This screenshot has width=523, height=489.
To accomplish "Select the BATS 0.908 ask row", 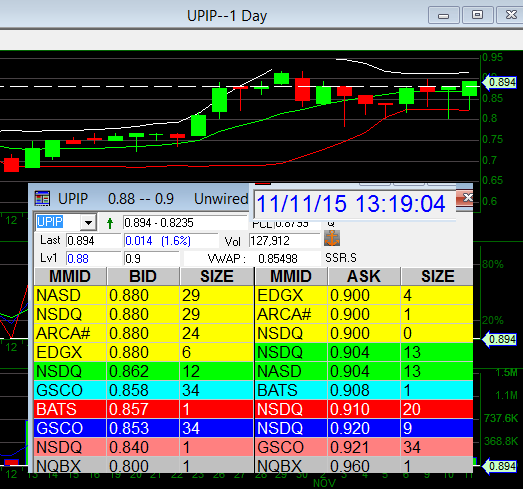I will pos(364,390).
